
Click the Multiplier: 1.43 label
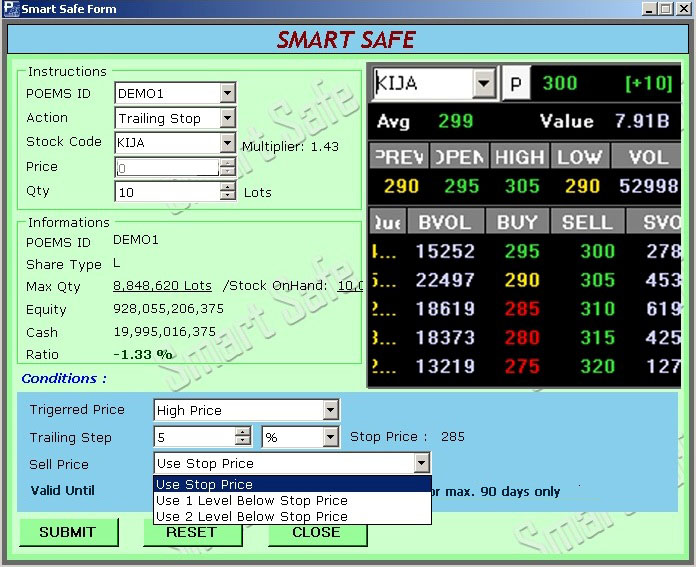pyautogui.click(x=290, y=147)
